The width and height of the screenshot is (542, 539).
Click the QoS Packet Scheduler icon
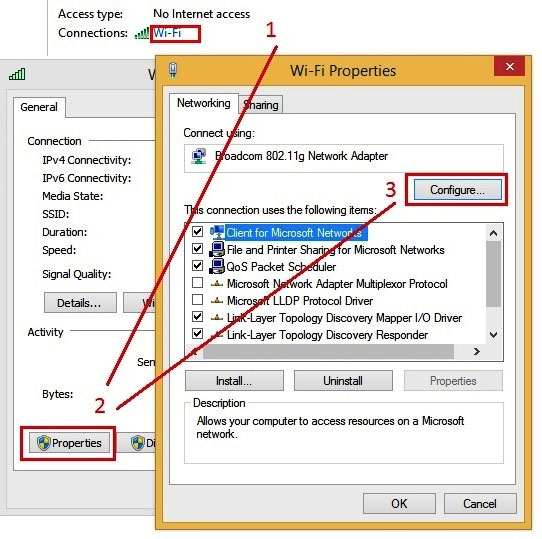coord(217,266)
